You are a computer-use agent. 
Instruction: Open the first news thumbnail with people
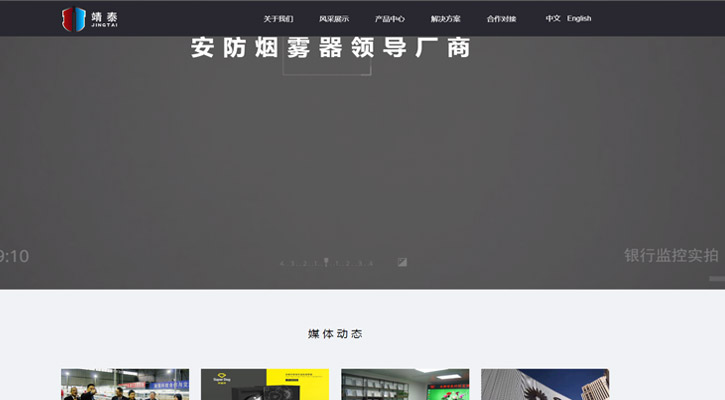[x=125, y=385]
